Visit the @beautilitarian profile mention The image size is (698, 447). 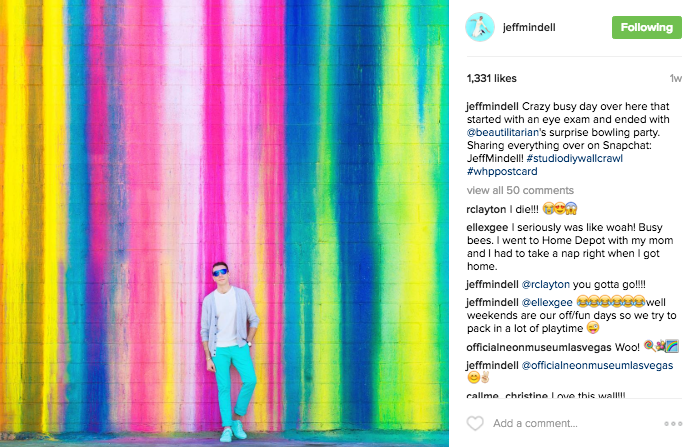[x=503, y=132]
